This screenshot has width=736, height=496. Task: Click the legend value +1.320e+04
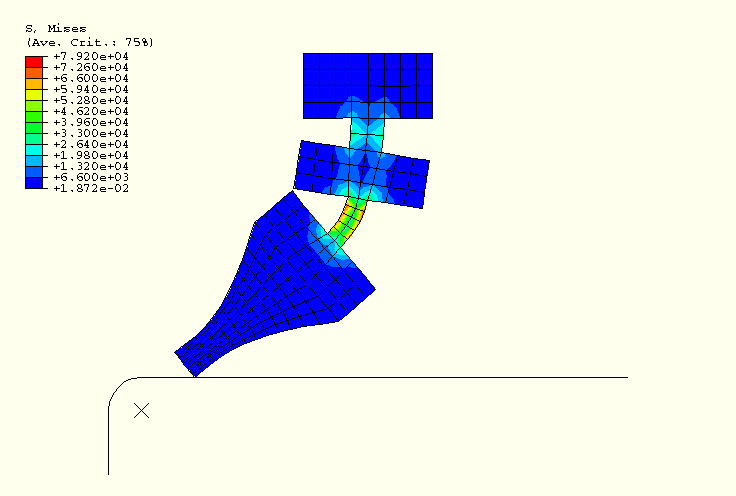[x=91, y=166]
